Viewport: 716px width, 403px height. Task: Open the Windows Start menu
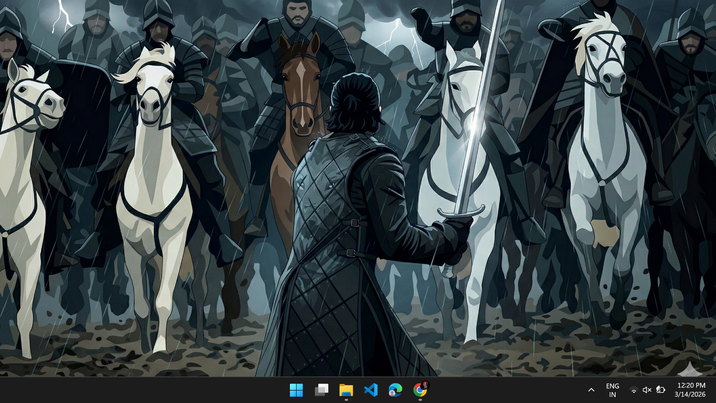coord(296,390)
